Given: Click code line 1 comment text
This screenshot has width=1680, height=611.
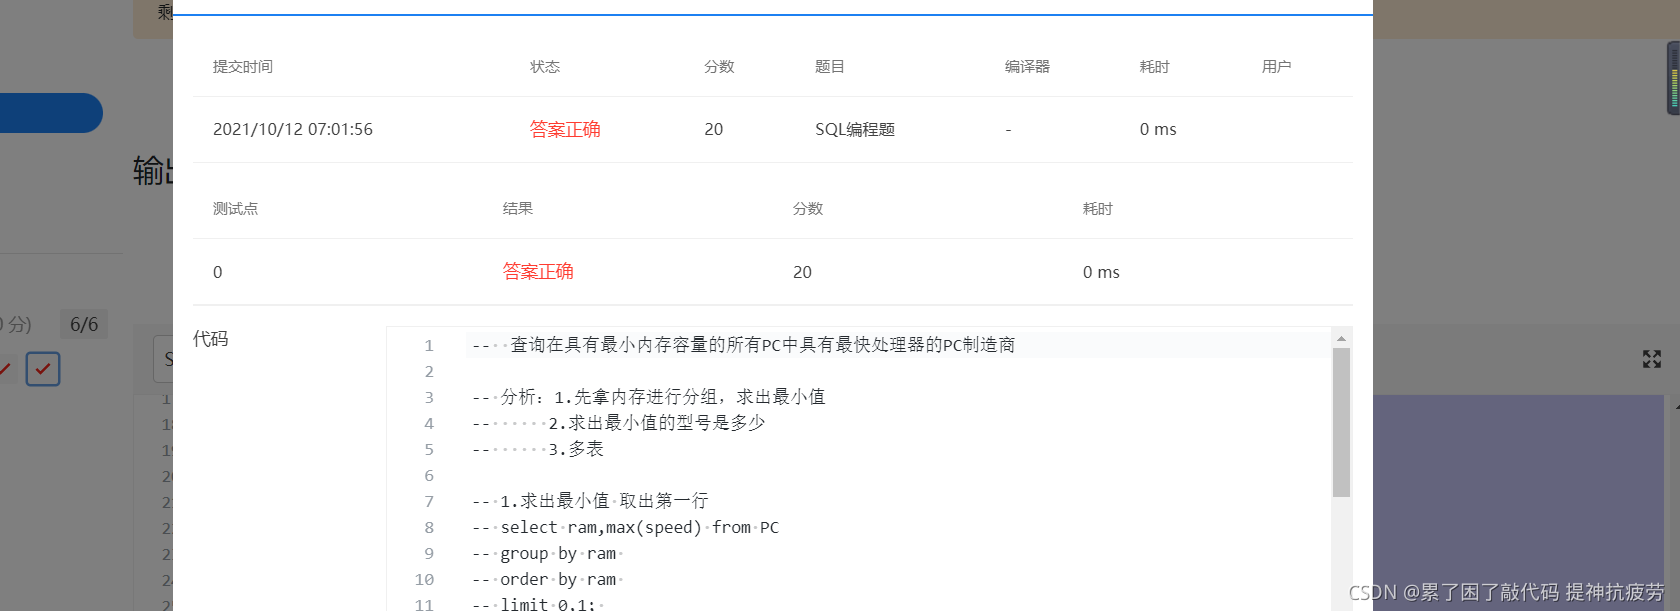Looking at the screenshot, I should (x=743, y=345).
